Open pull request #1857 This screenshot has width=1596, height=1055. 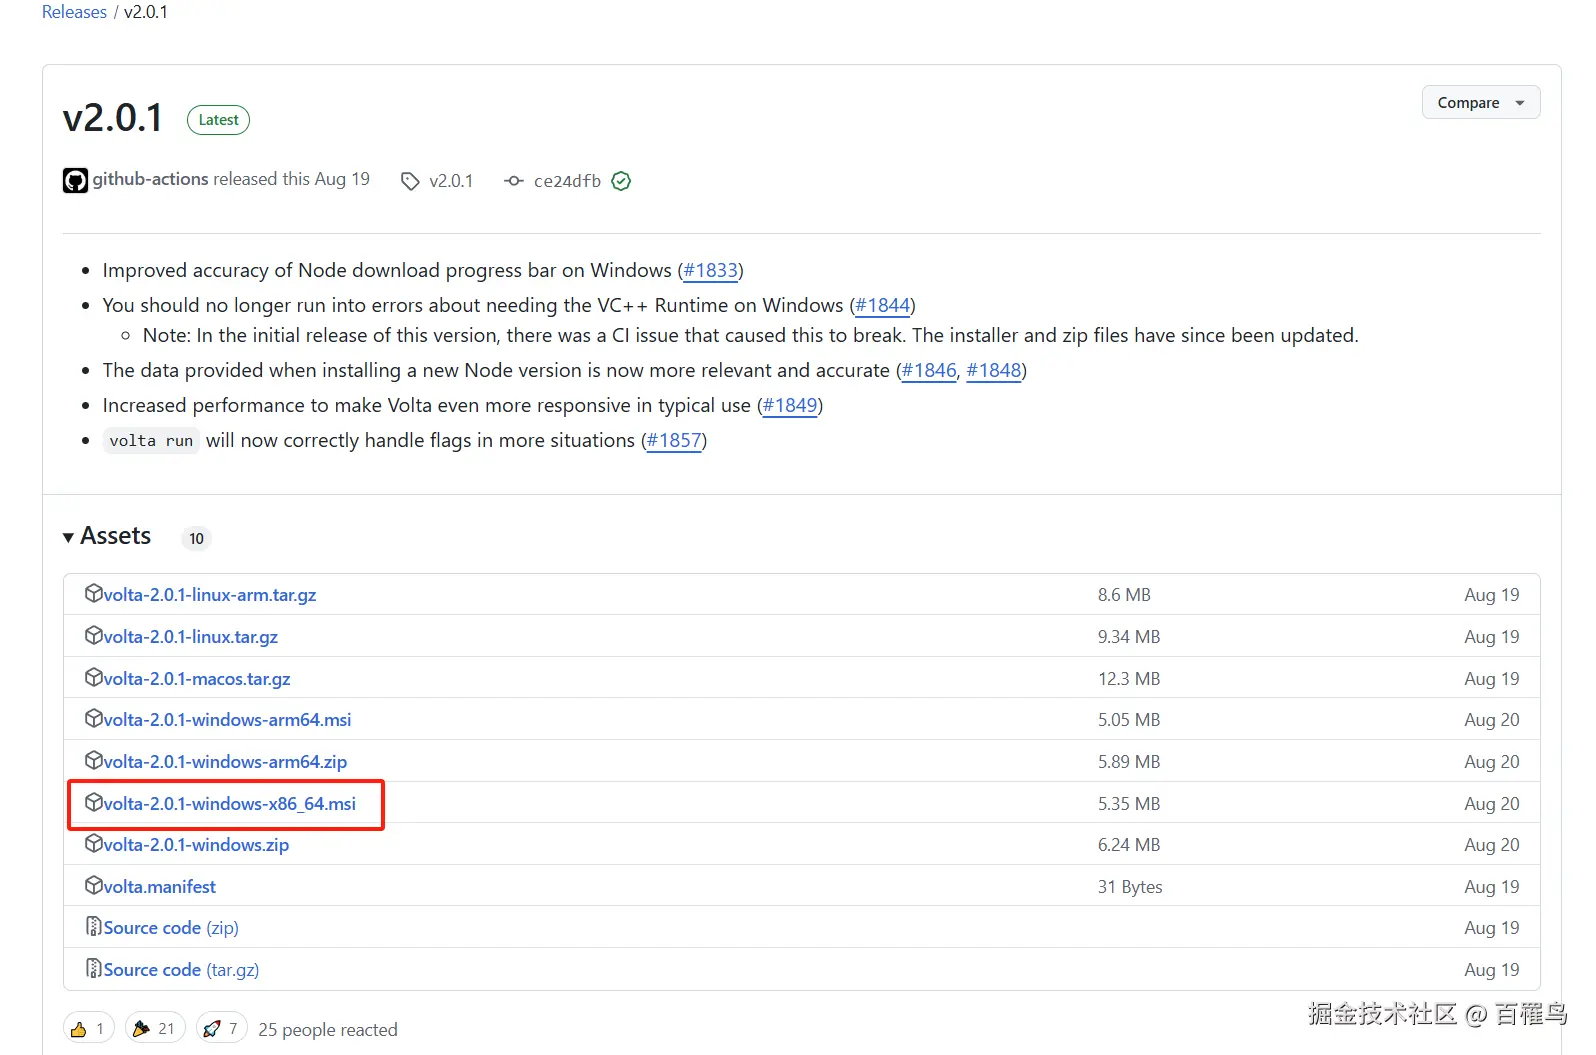coord(674,440)
